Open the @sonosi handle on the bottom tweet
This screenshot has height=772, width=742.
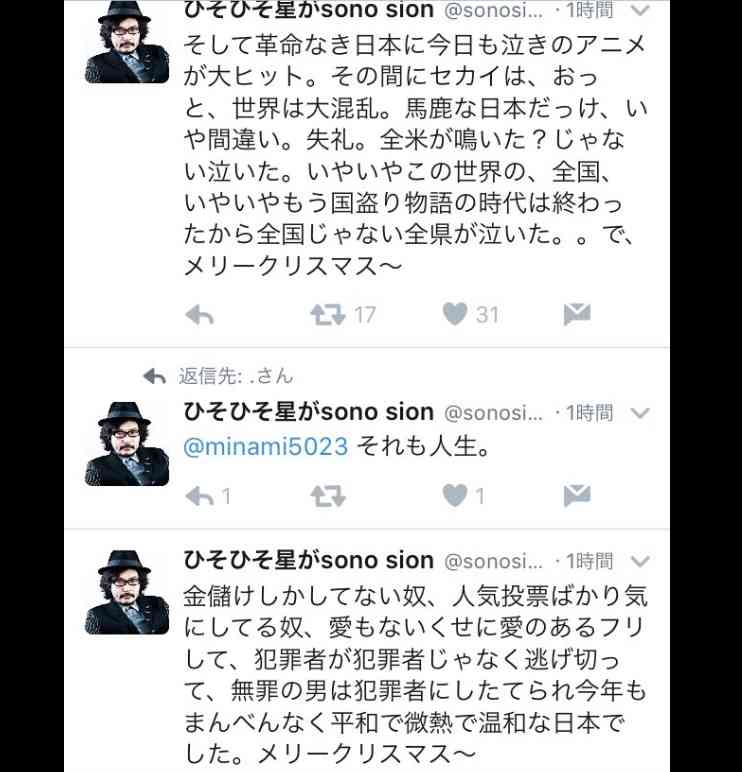click(493, 561)
